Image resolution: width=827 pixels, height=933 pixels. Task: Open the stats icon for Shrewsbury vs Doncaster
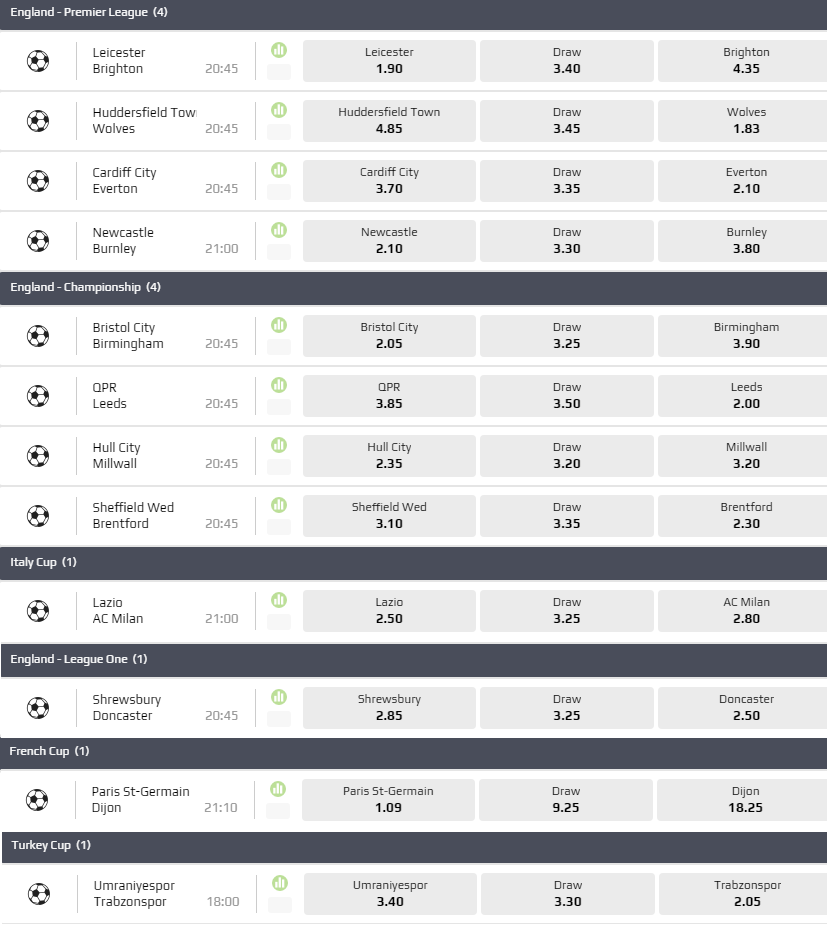click(279, 697)
